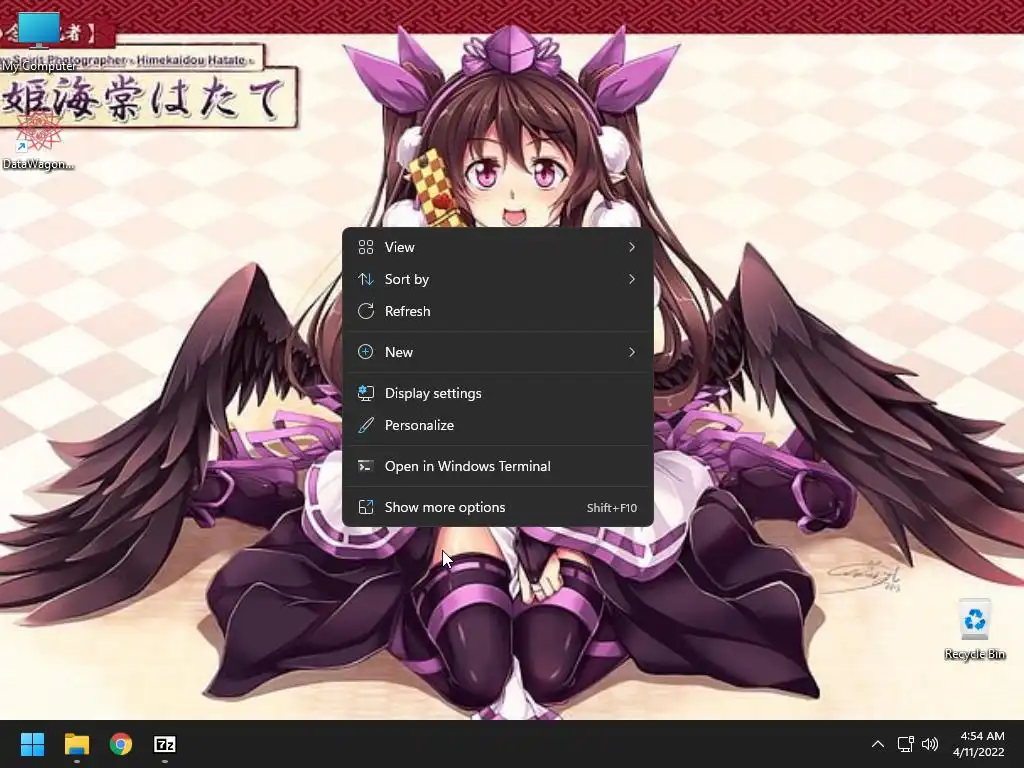Select the Recycle Bin desktop icon

click(x=974, y=630)
